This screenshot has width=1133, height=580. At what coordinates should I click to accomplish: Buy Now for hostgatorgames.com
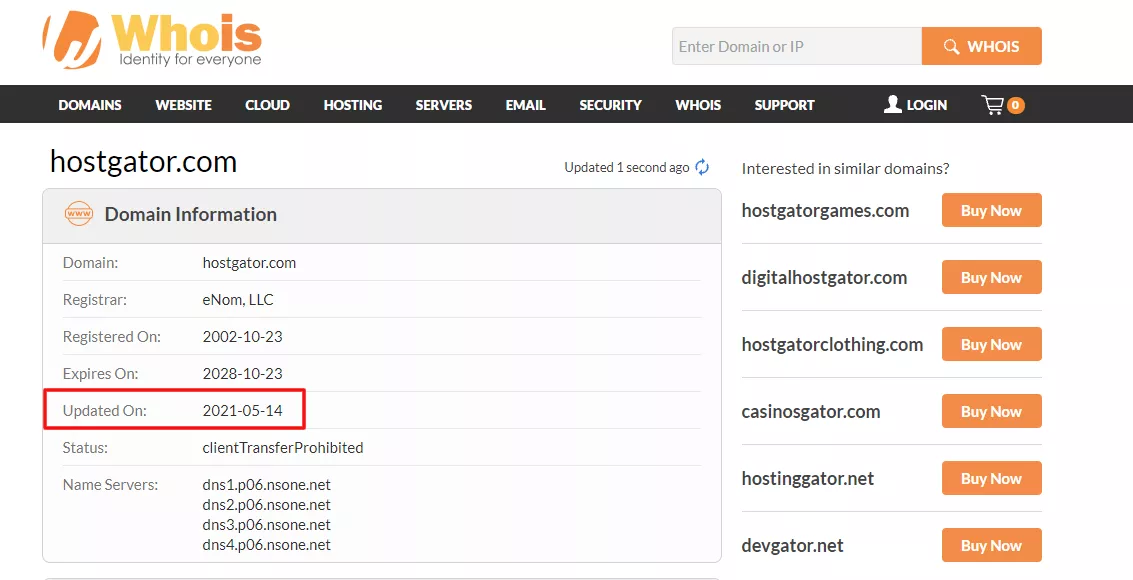coord(991,210)
